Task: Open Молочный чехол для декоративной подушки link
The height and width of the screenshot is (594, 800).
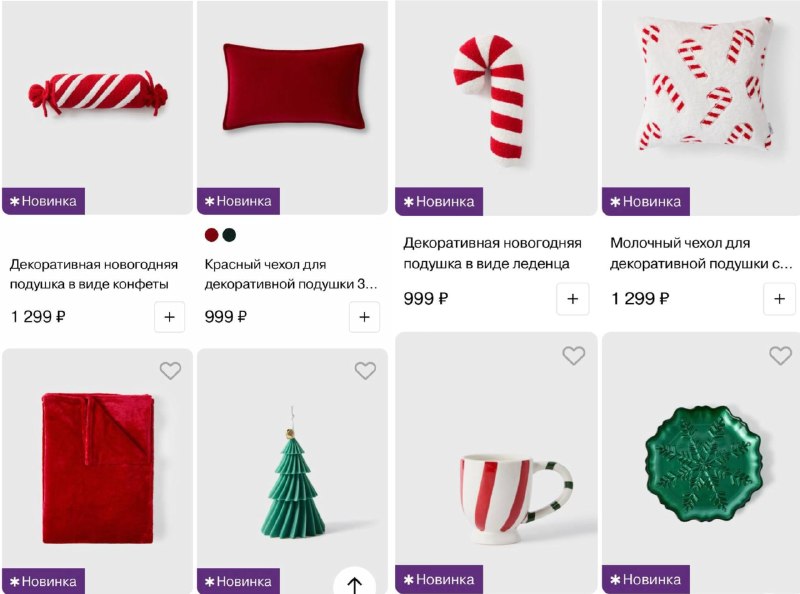Action: 701,253
